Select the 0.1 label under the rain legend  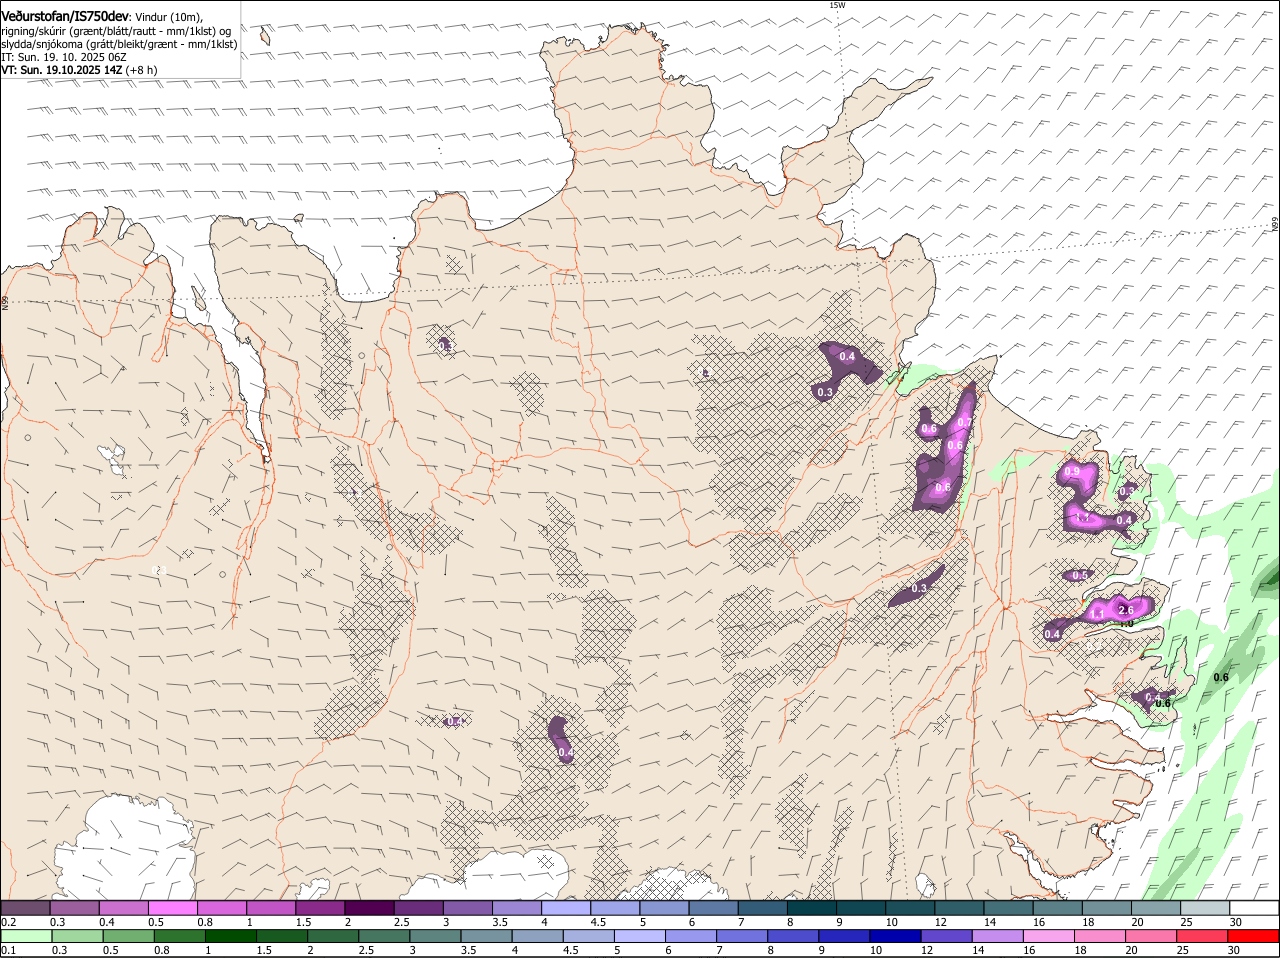pos(8,950)
